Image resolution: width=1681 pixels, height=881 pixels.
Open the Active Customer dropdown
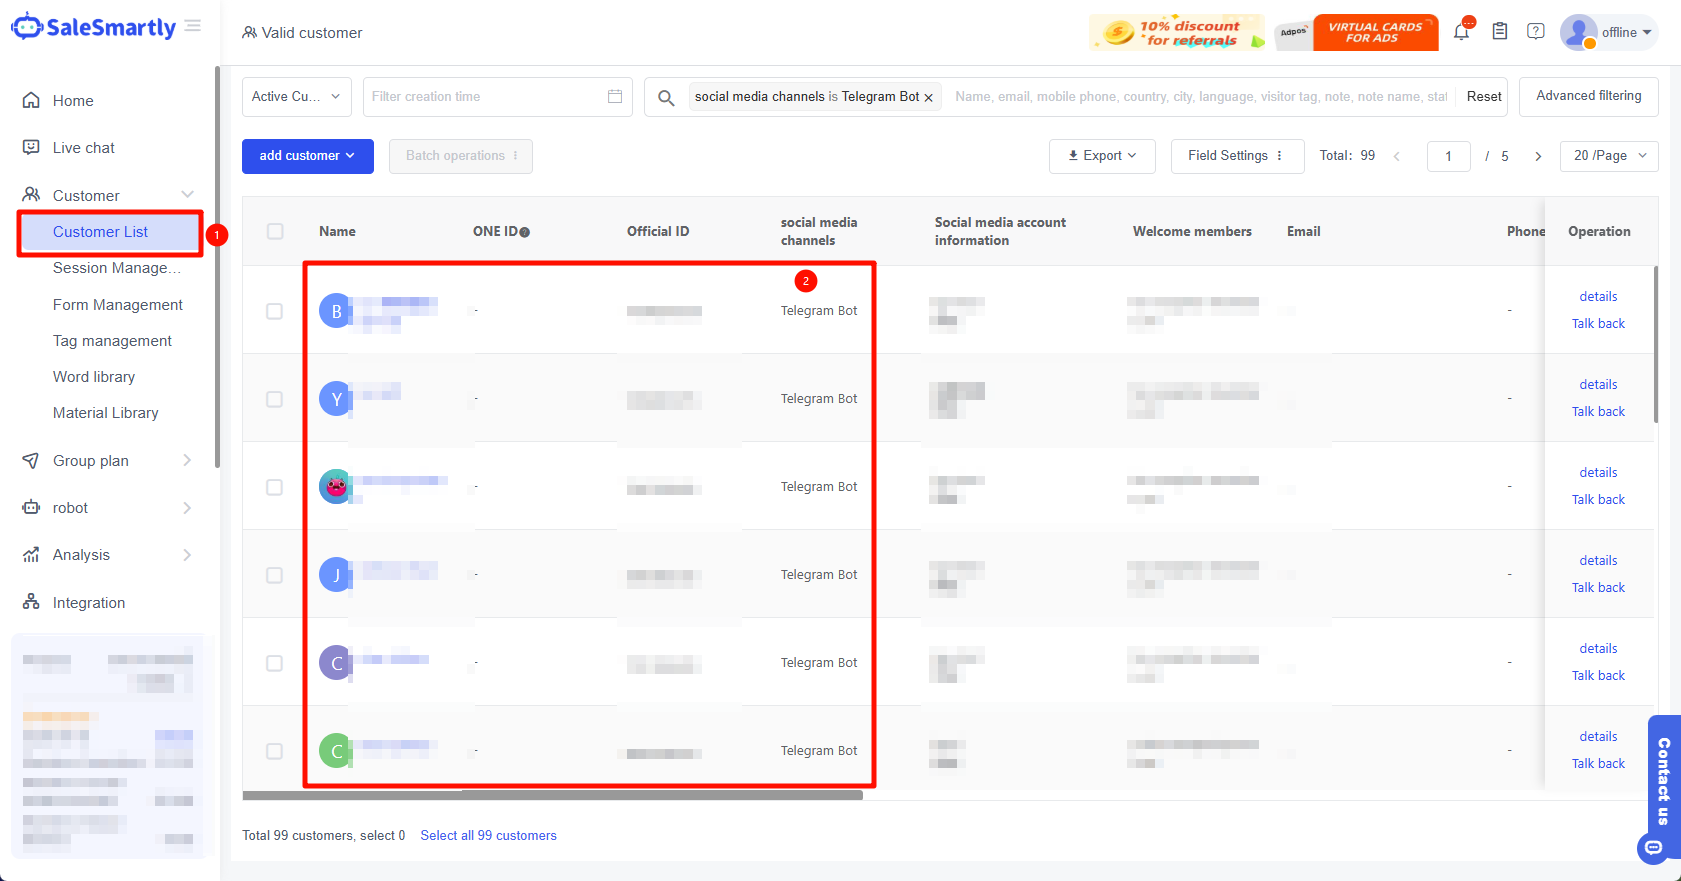point(296,97)
